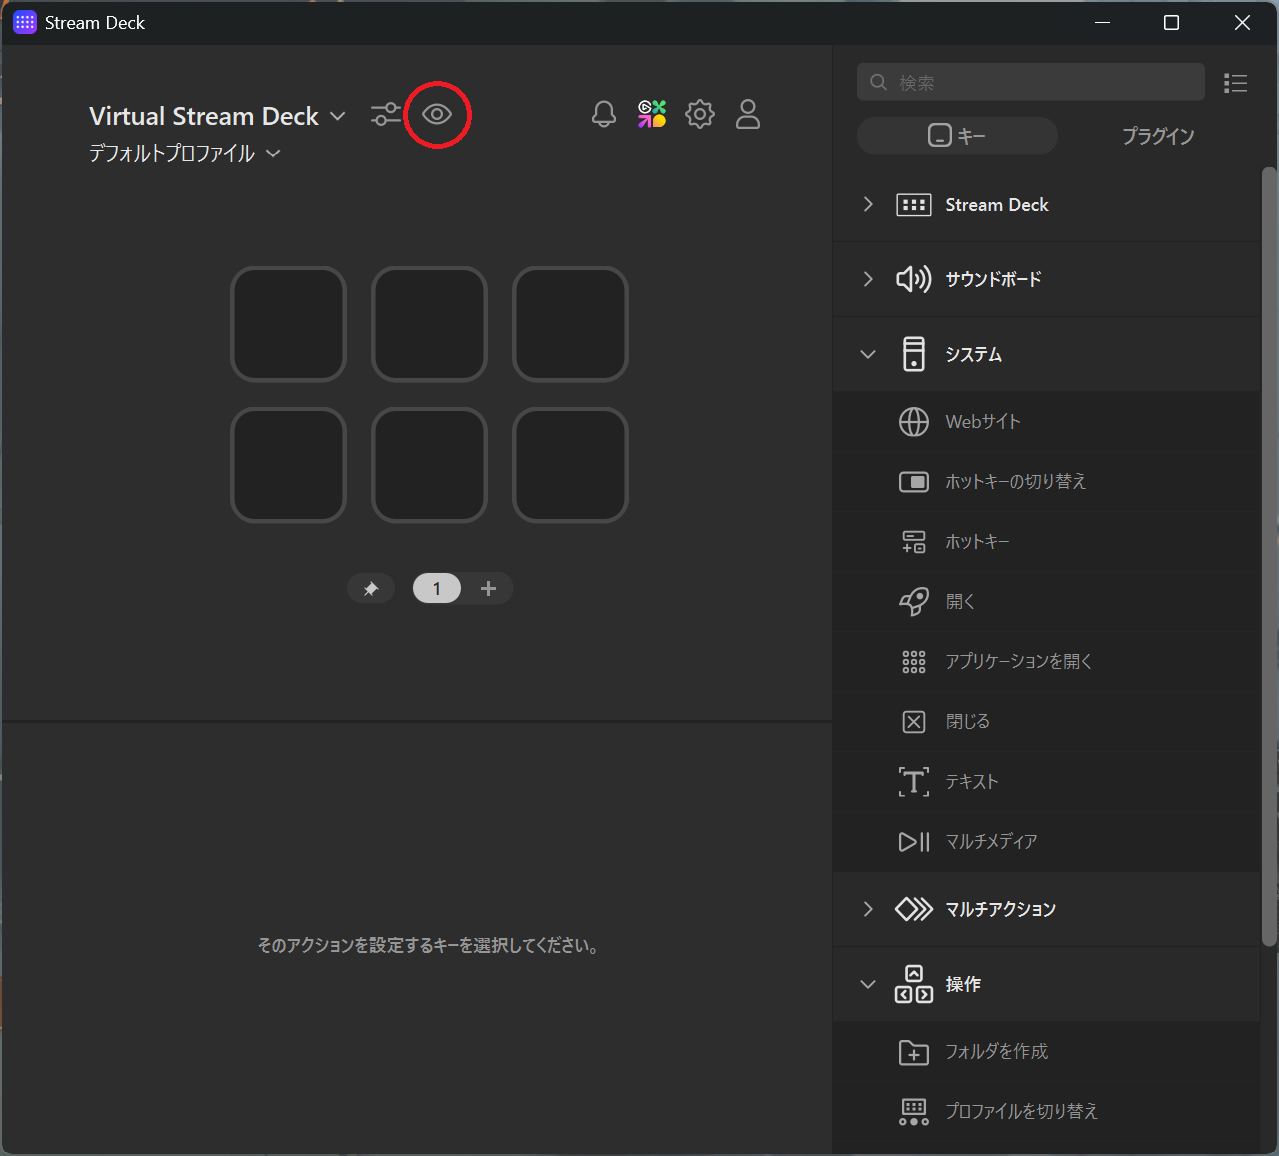Click the 閉じる label text
This screenshot has width=1279, height=1156.
[968, 722]
